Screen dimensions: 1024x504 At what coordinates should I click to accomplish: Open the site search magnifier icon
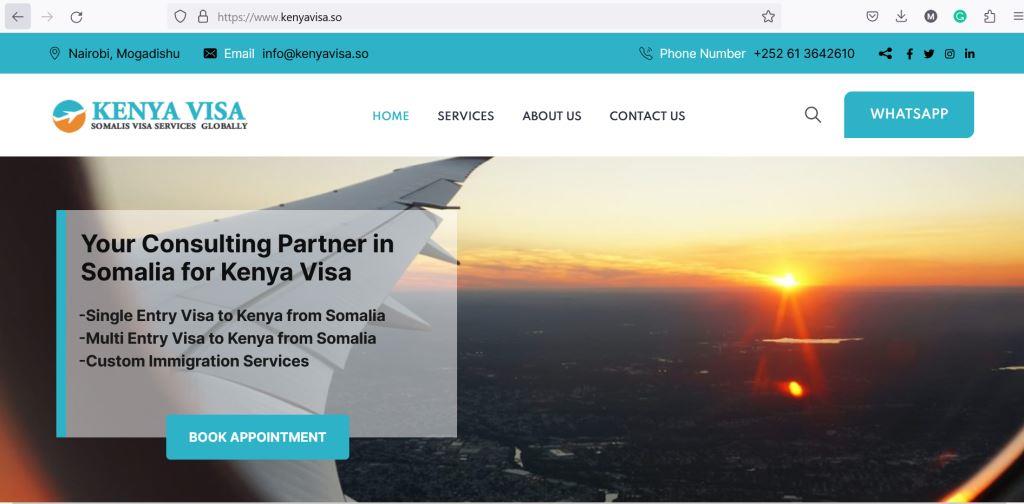click(x=812, y=115)
